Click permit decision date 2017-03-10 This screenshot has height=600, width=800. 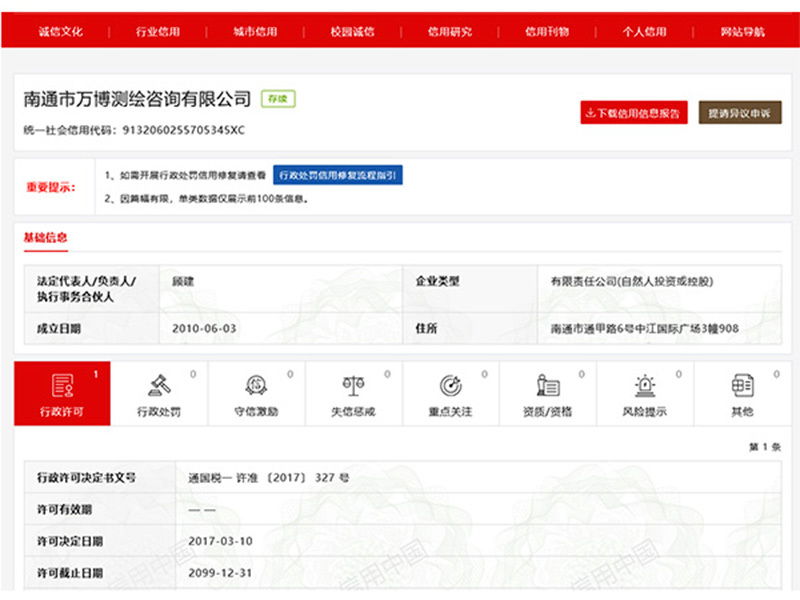coord(220,541)
